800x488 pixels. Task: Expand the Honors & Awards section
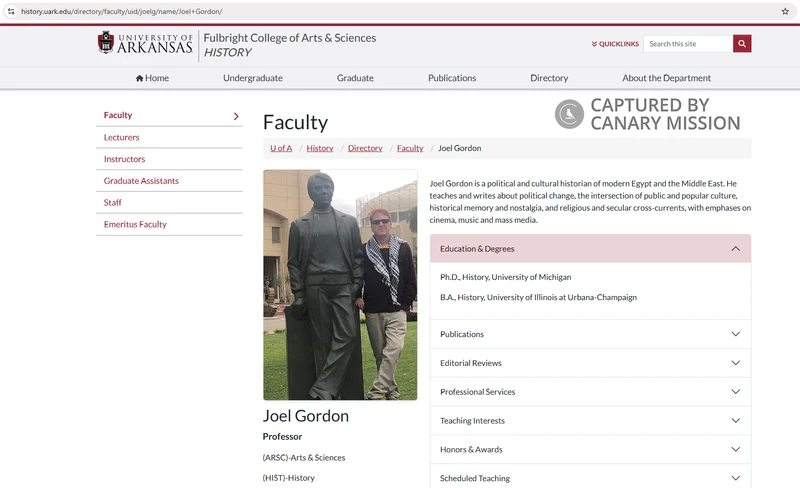(x=590, y=449)
